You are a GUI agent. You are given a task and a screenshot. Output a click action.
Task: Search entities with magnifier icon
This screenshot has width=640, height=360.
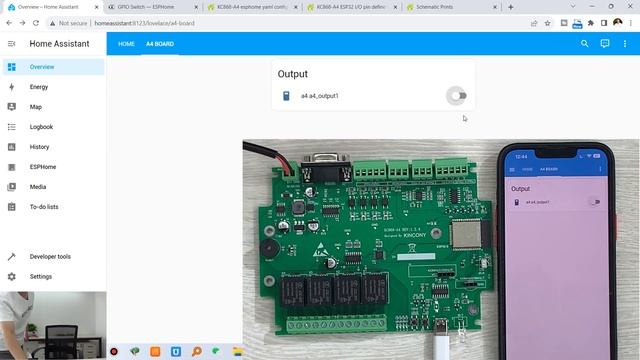tap(584, 43)
